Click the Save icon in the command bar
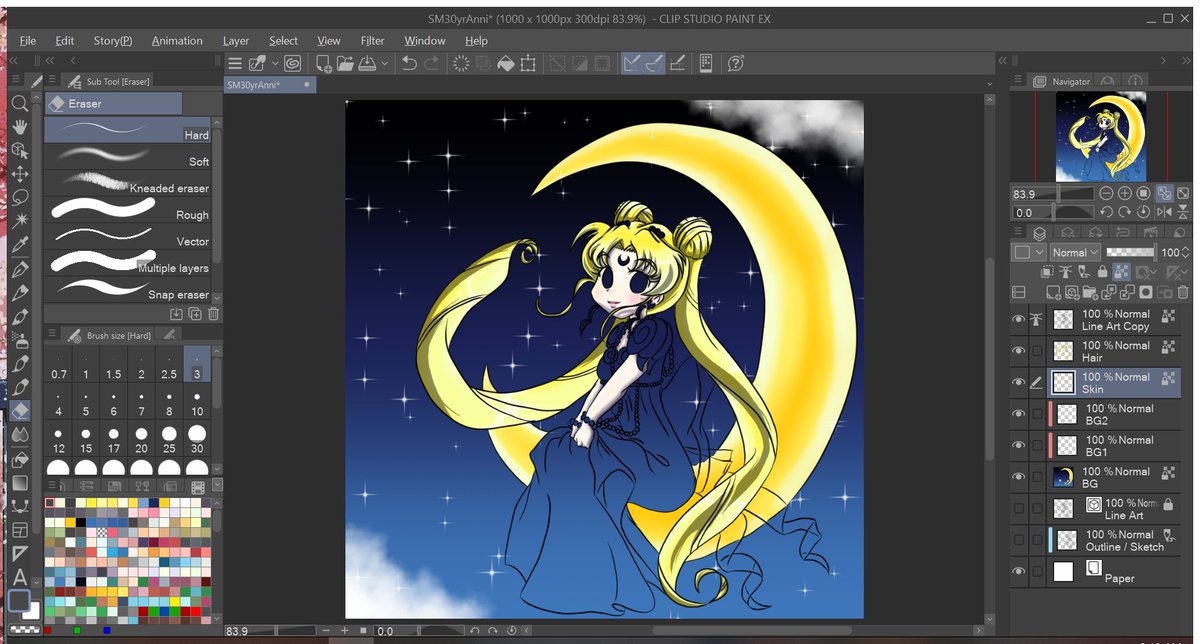This screenshot has height=644, width=1200. pyautogui.click(x=368, y=63)
